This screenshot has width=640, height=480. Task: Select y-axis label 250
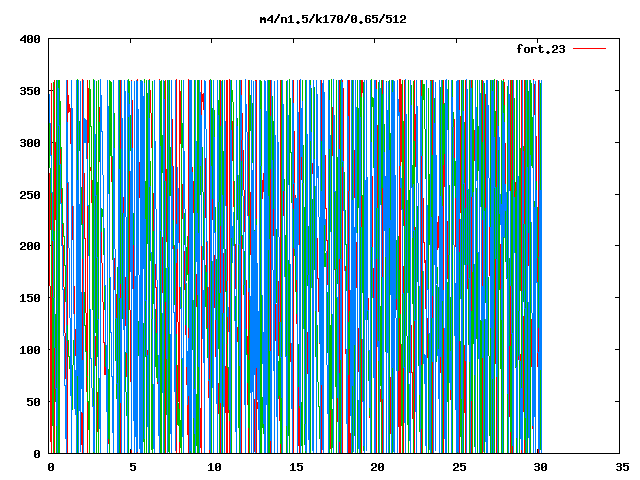[x=30, y=195]
